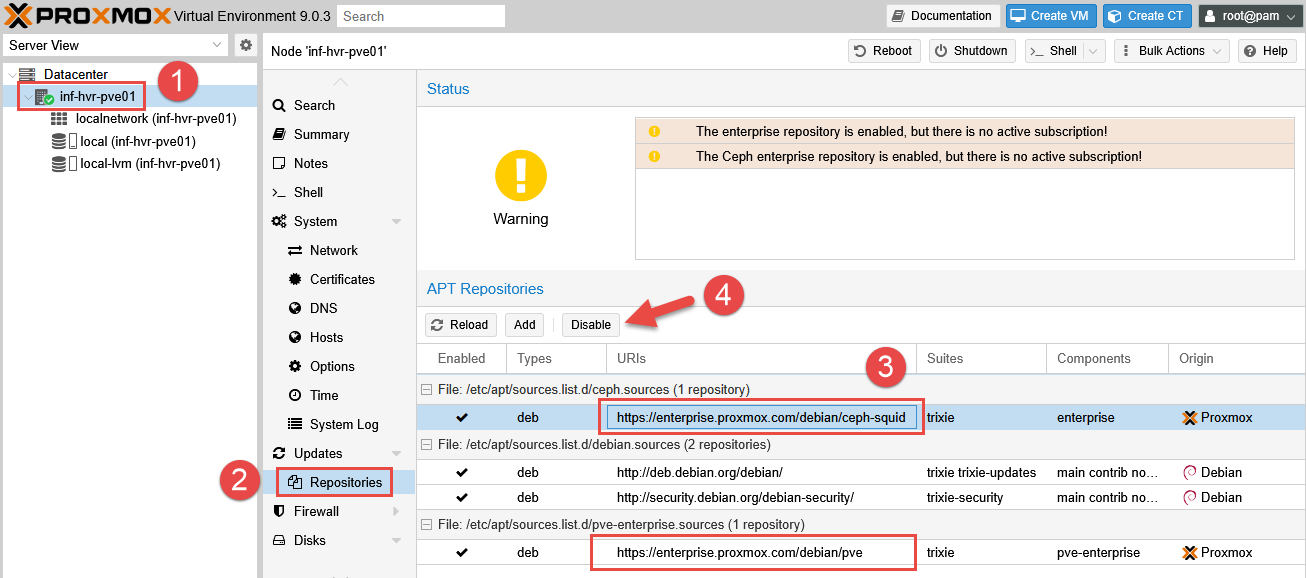Click enabled checkmark for ceph-squid repository
This screenshot has width=1306, height=578.
[x=461, y=418]
